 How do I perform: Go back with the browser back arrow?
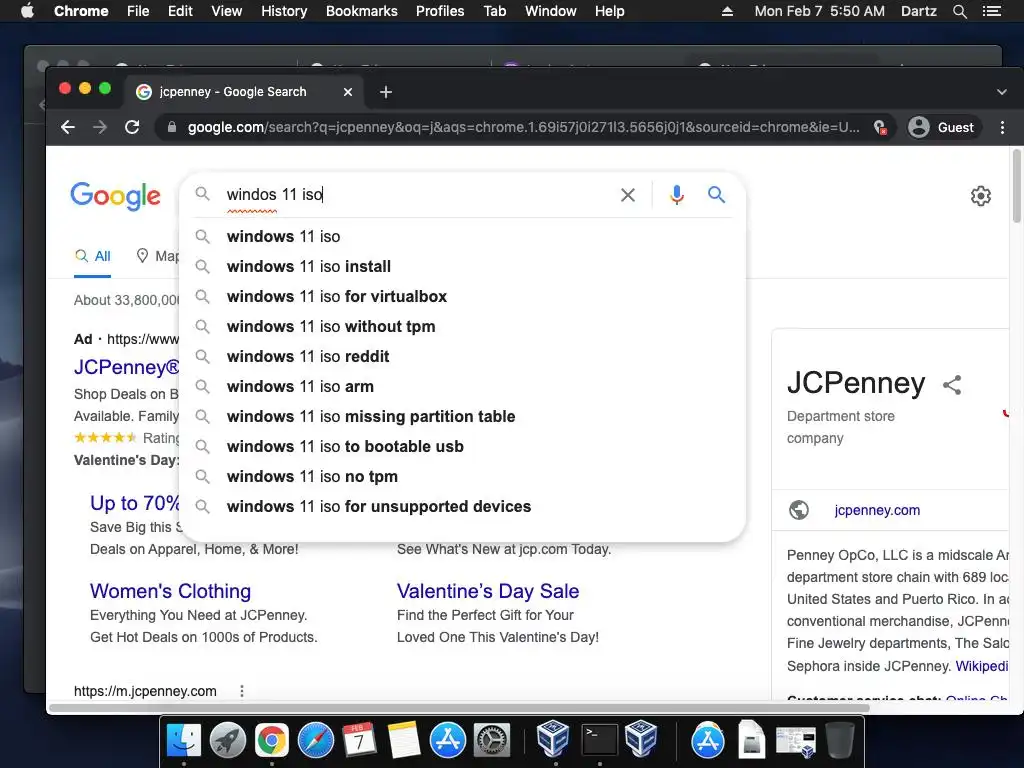[68, 127]
